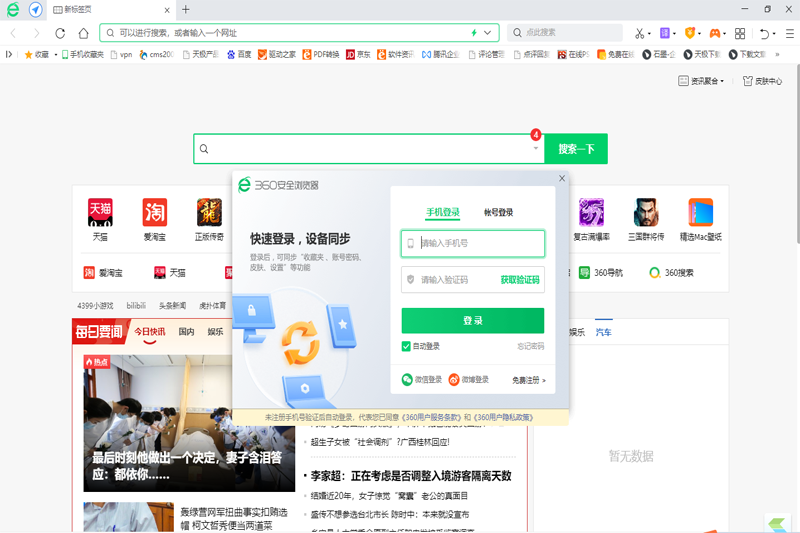The width and height of the screenshot is (800, 533).
Task: Open a new tab with plus button
Action: pos(186,9)
